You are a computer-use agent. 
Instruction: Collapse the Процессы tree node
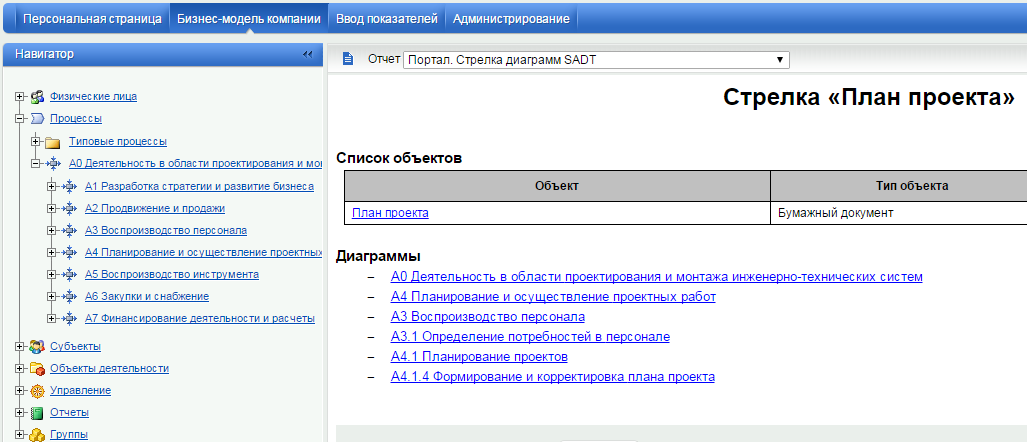(19, 119)
